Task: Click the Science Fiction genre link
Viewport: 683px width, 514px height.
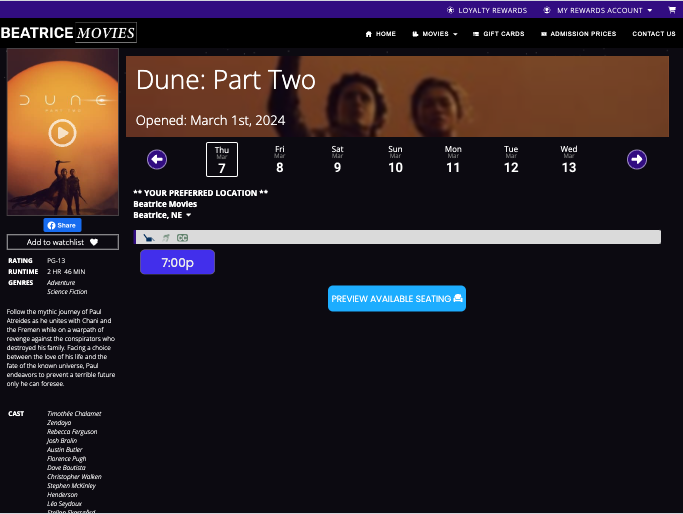Action: [67, 292]
